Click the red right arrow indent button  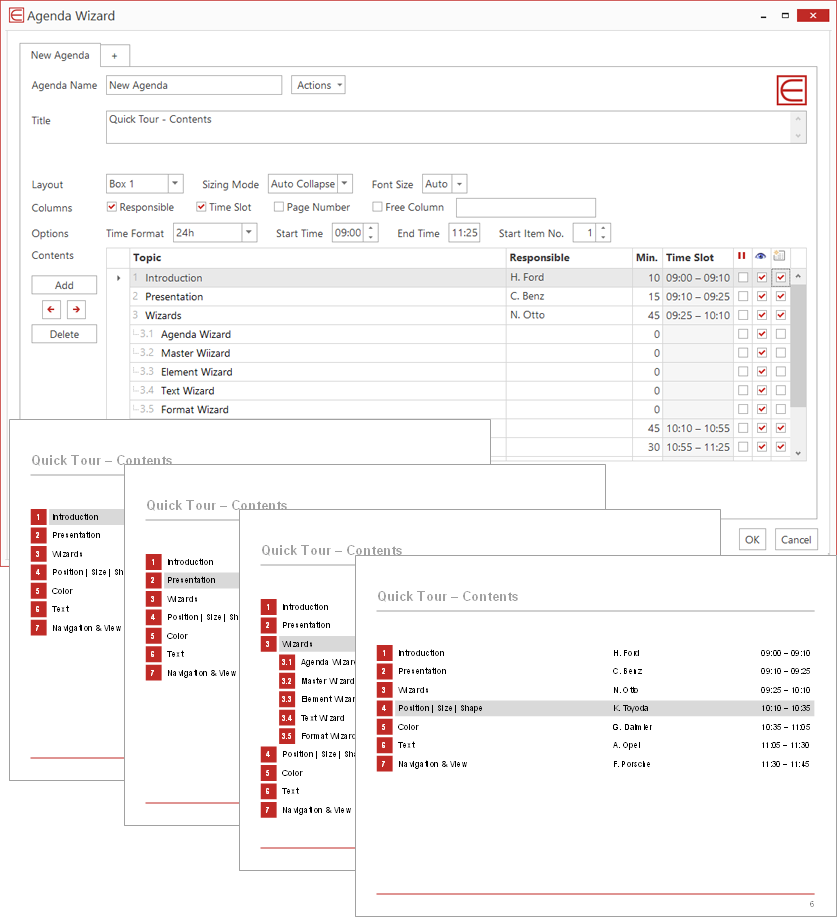76,310
